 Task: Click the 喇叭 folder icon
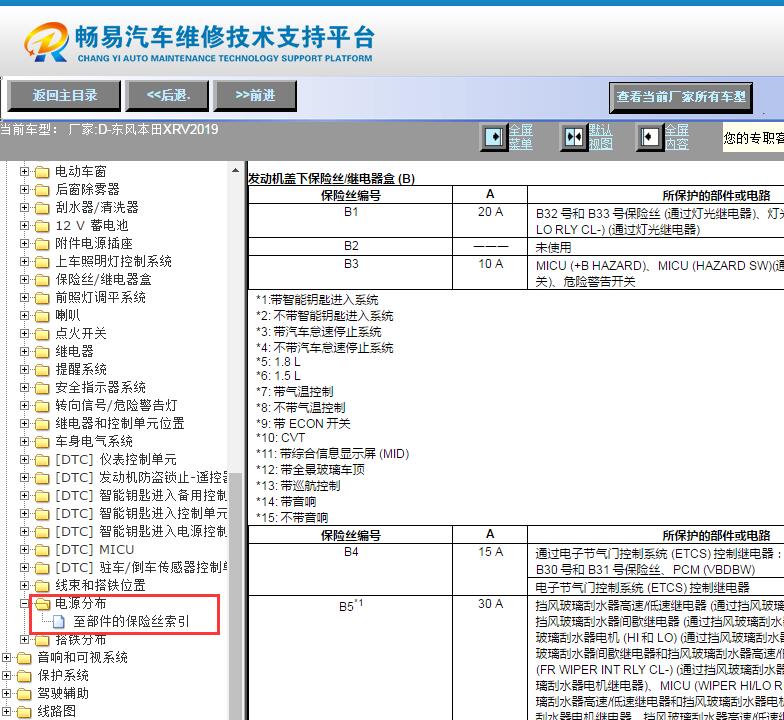42,316
